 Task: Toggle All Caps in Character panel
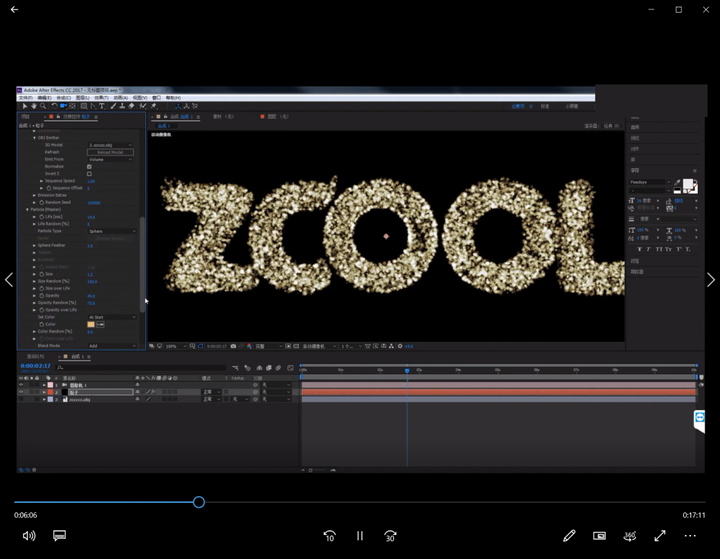[x=659, y=249]
